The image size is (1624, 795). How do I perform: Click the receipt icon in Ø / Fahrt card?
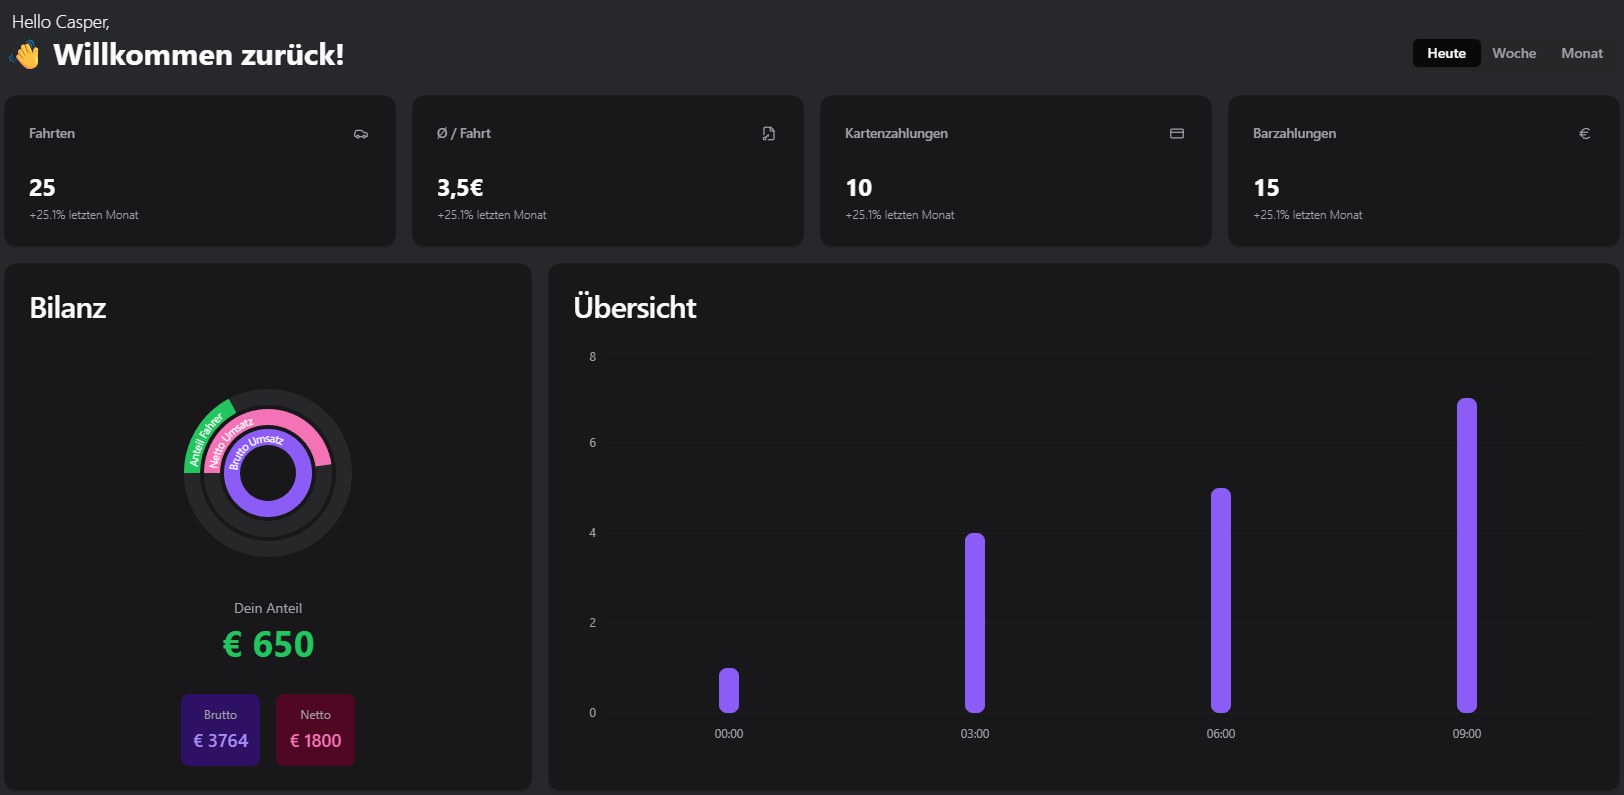tap(768, 134)
